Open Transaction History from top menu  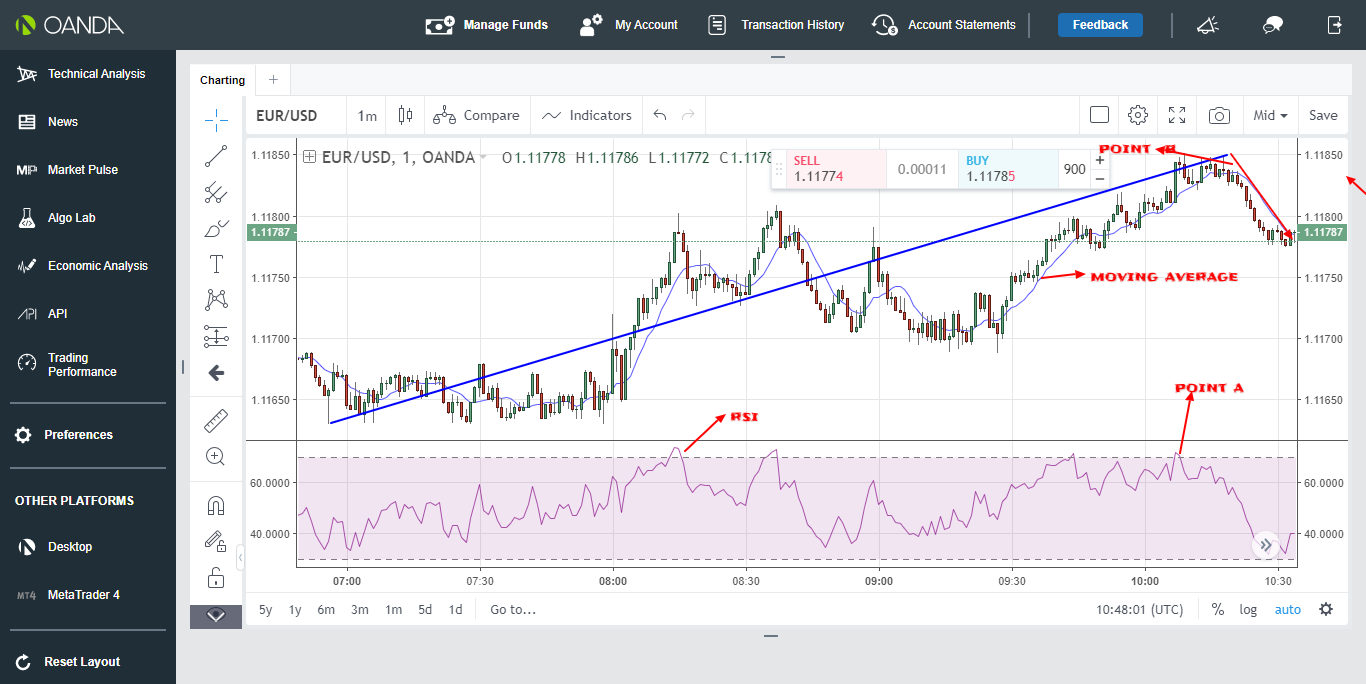[x=776, y=25]
